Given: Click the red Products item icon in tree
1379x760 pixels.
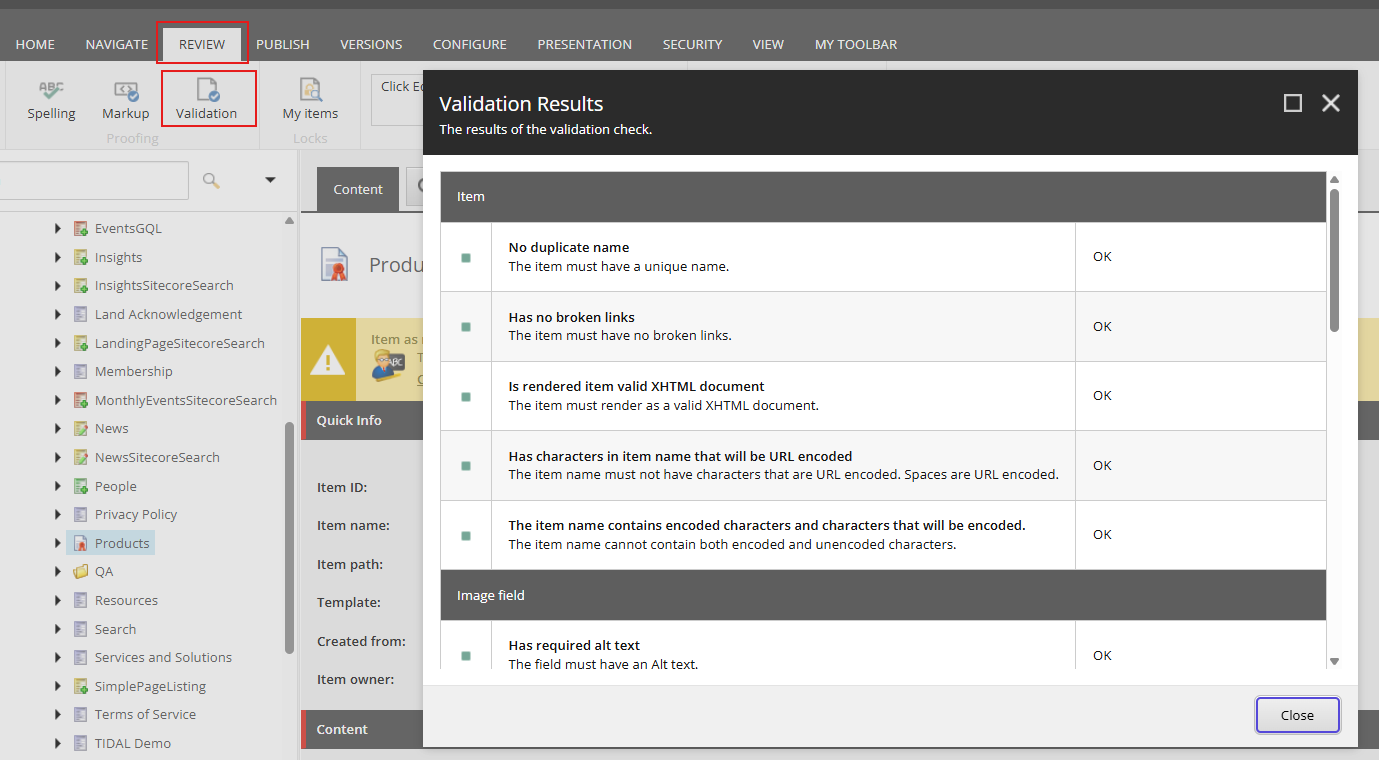Looking at the screenshot, I should pos(79,542).
